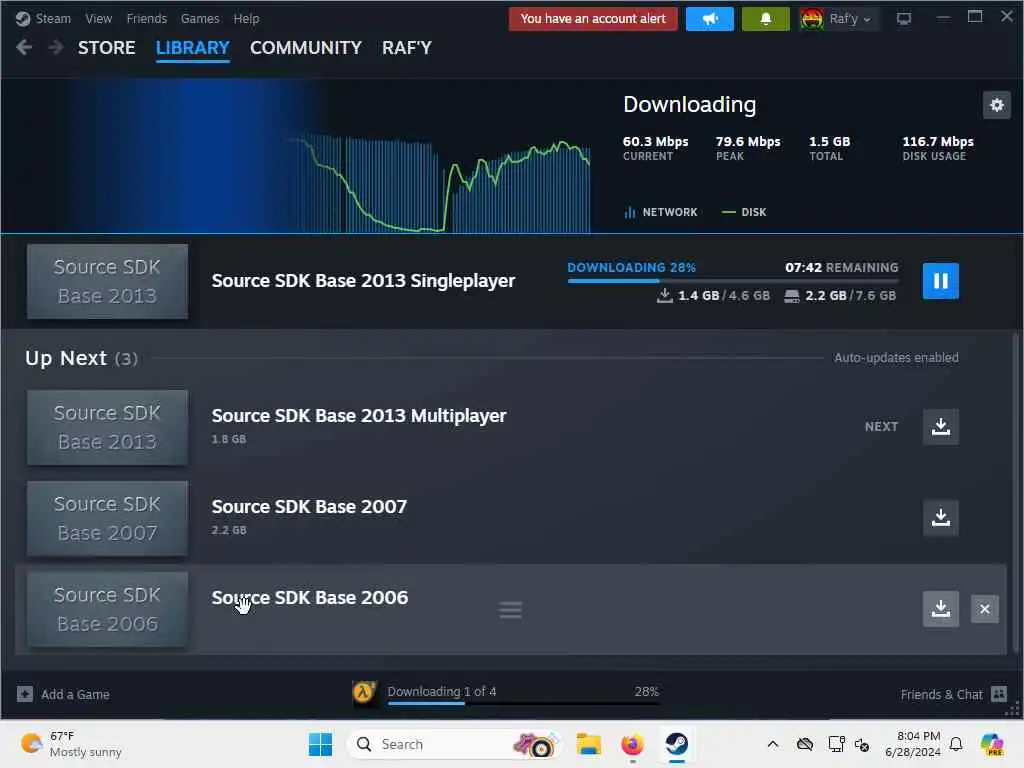Open the Windows Start menu
This screenshot has height=768, width=1024.
click(320, 744)
